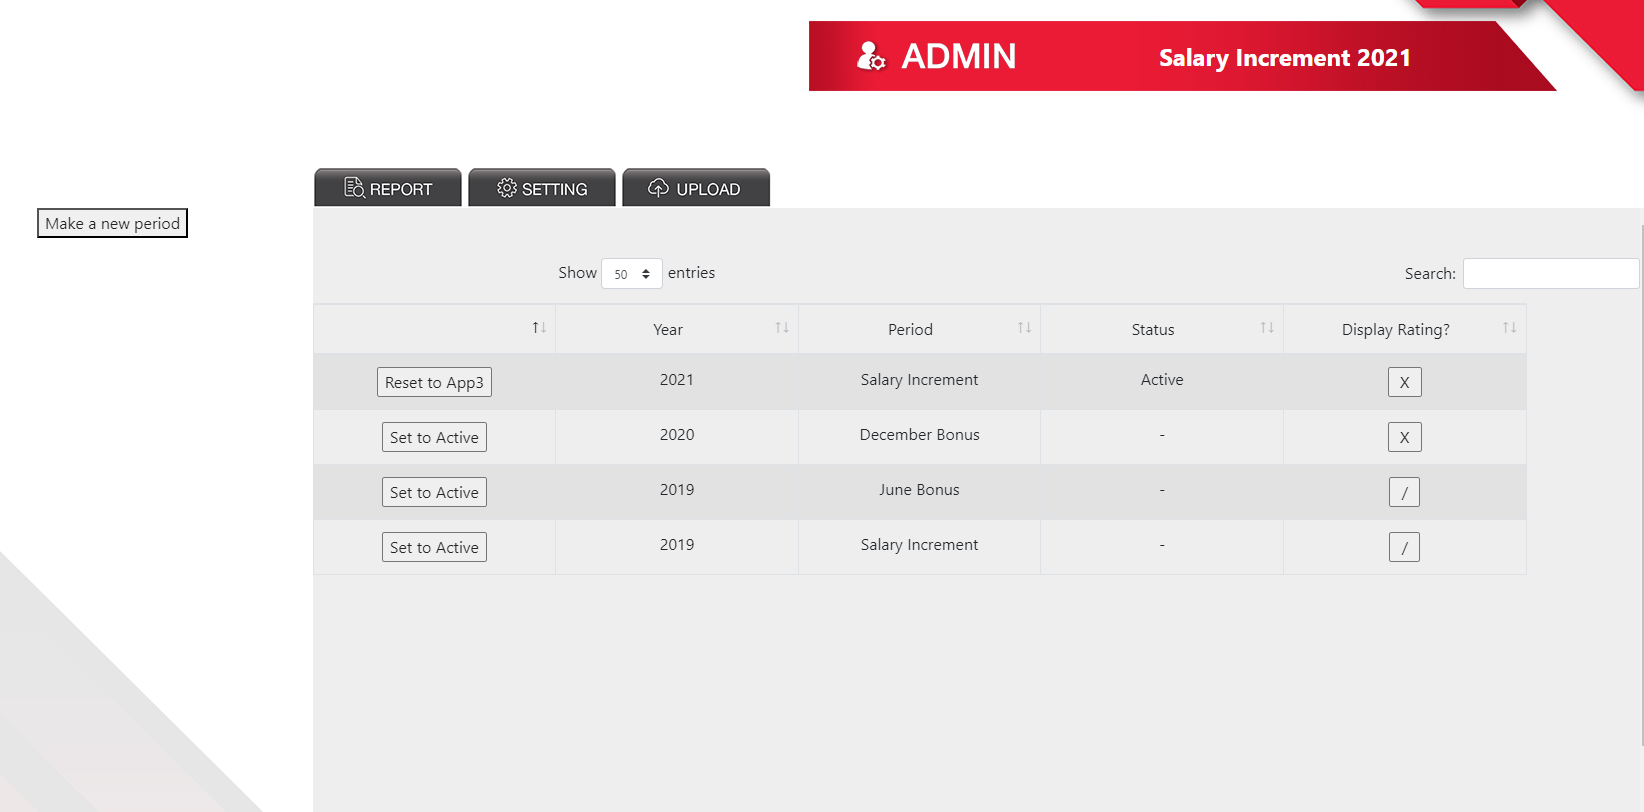Screen dimensions: 1644x812
Task: Toggle display rating for 2021 Salary Increment
Action: [1404, 382]
